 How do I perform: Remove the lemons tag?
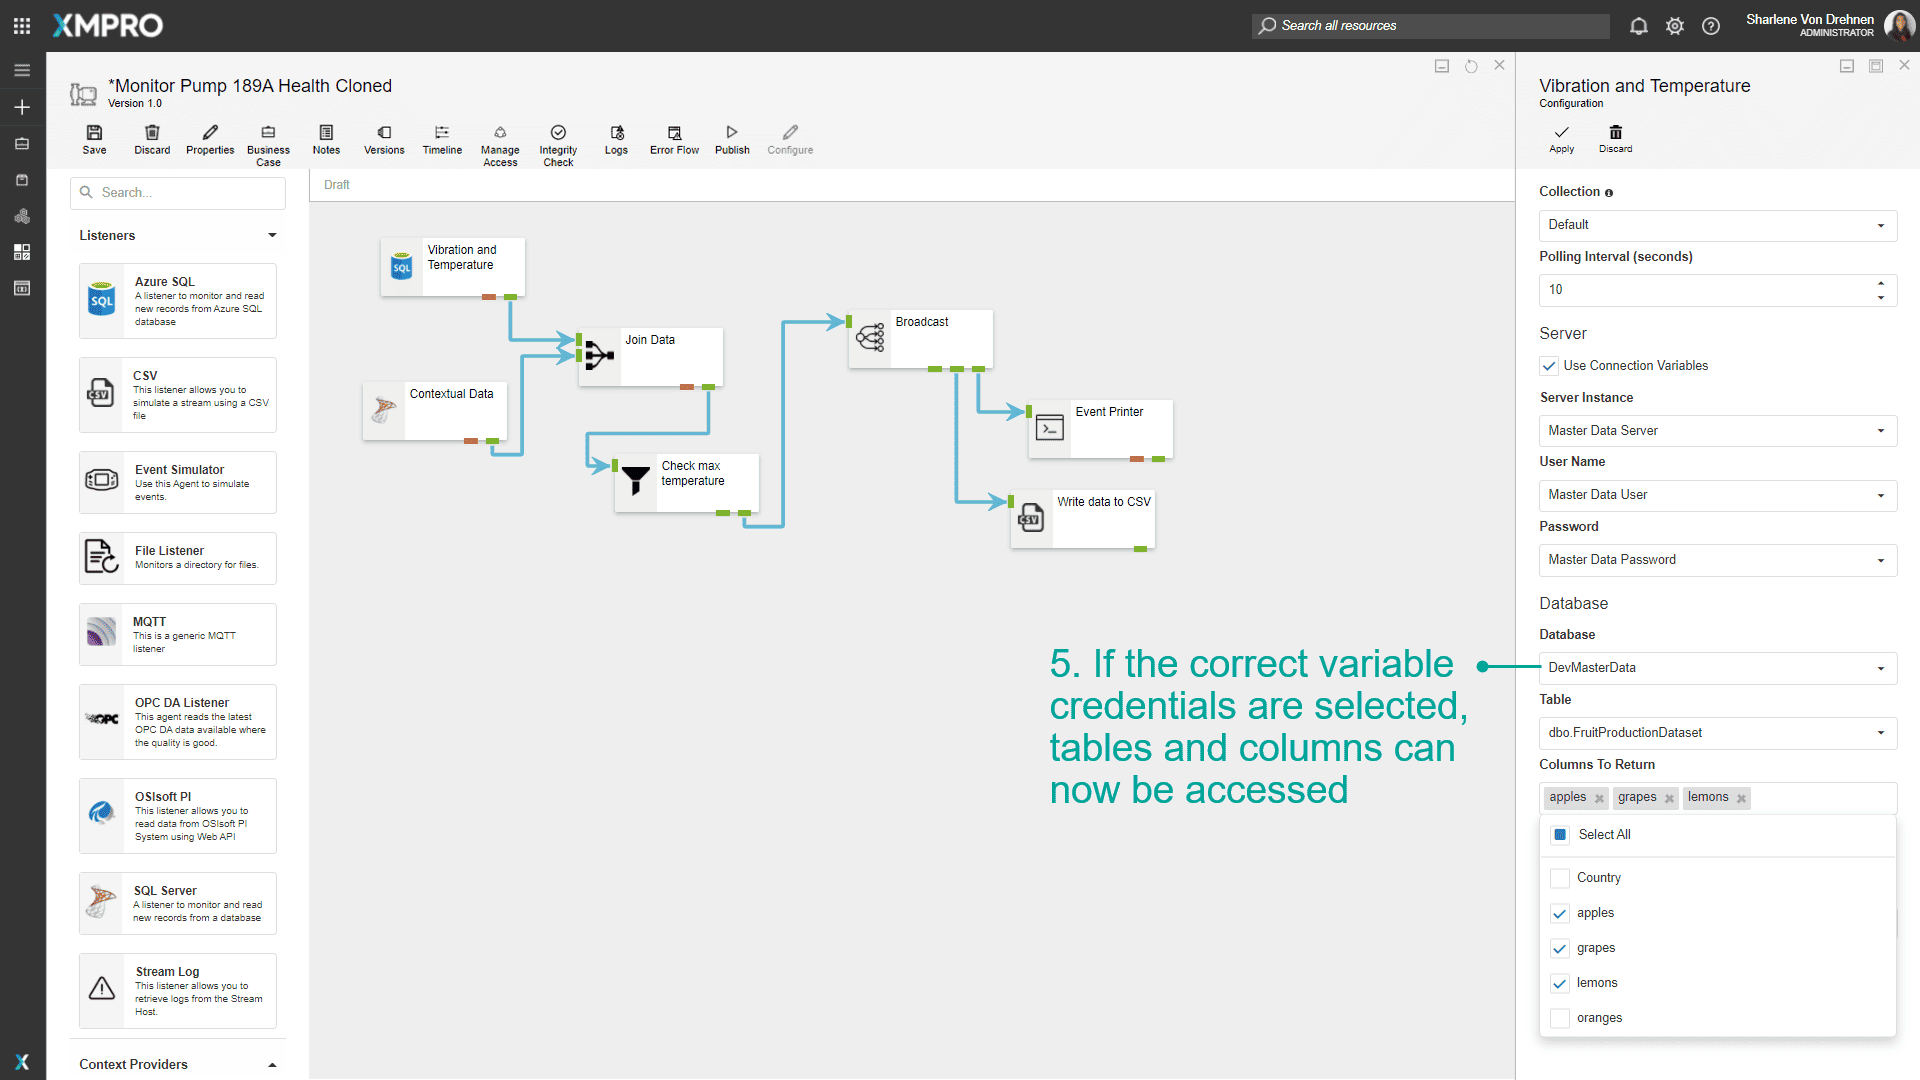click(1741, 798)
